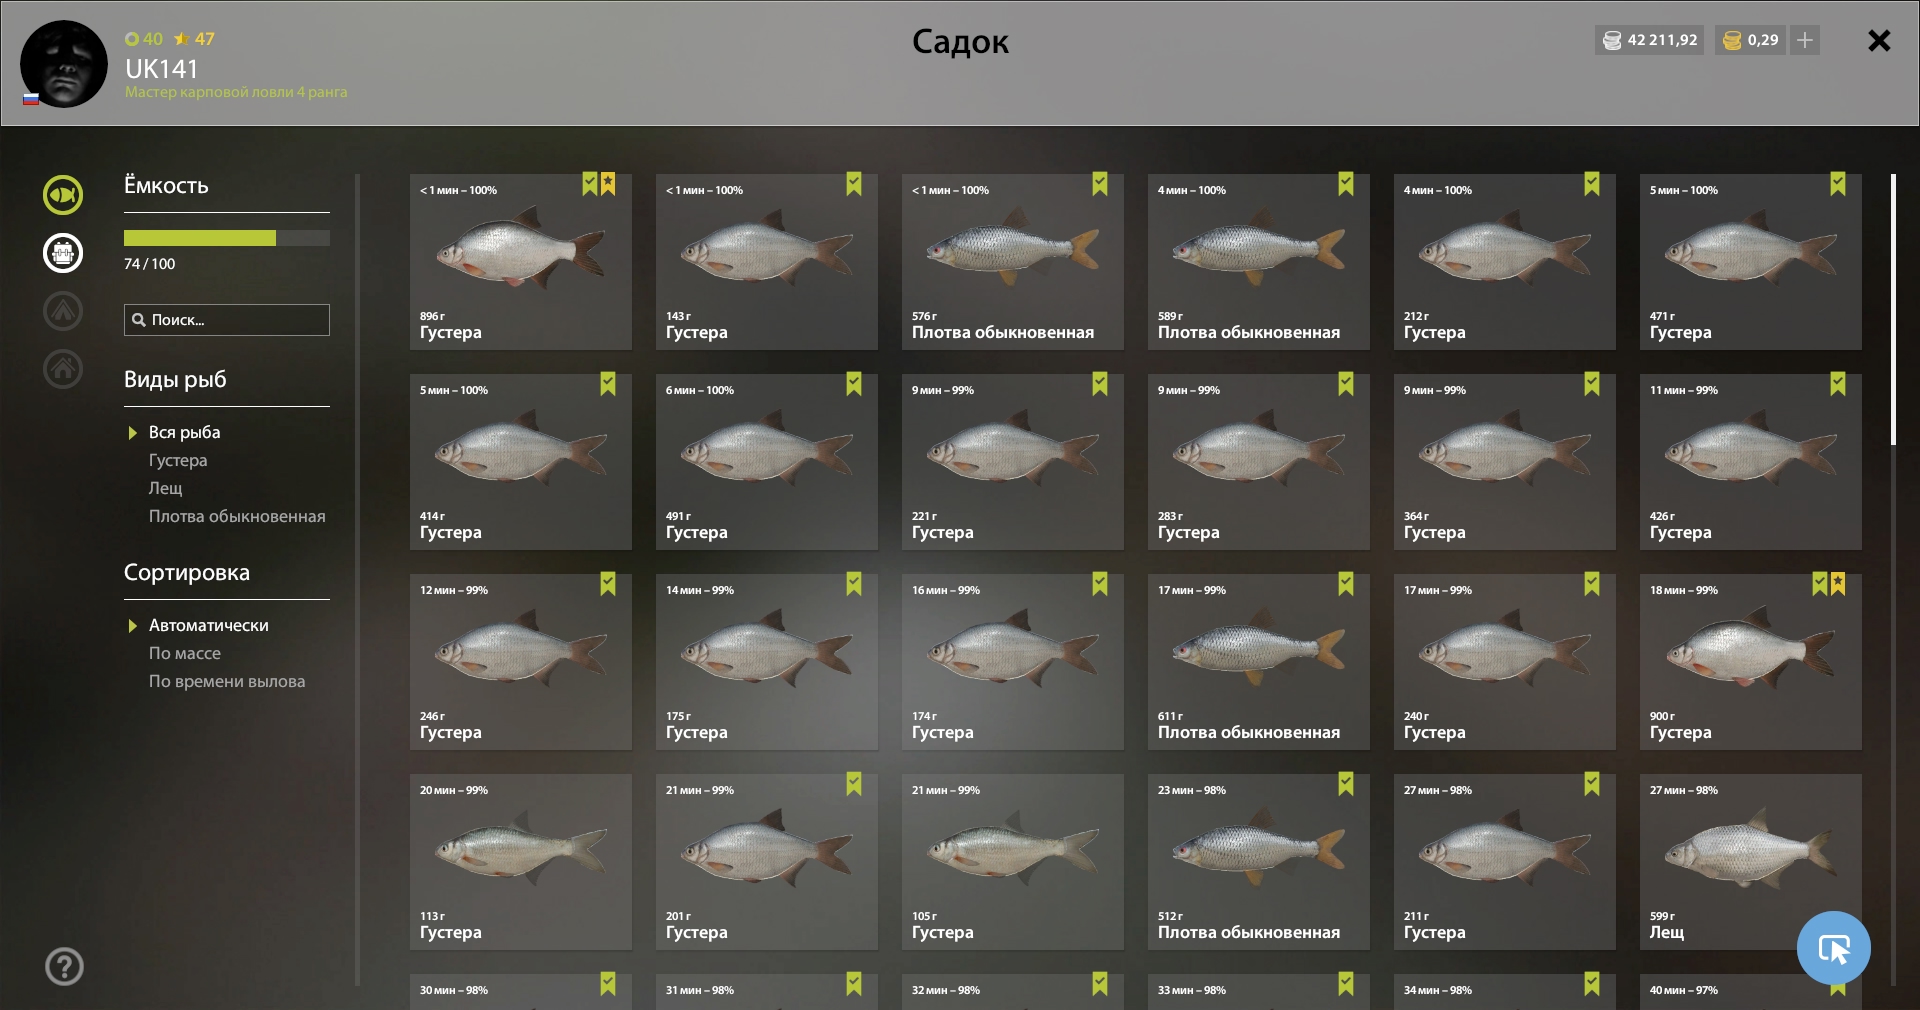Open the fish keepnet tab icon
This screenshot has width=1920, height=1010.
63,195
